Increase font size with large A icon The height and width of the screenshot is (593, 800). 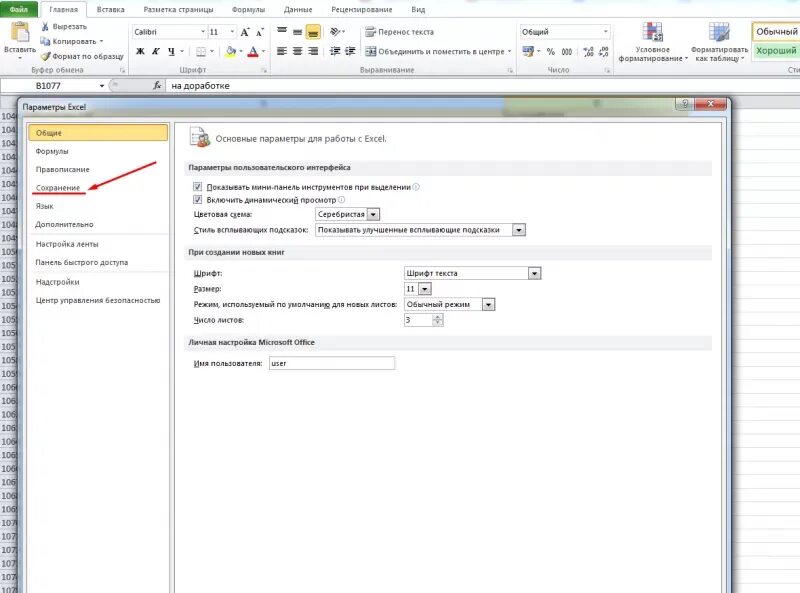pos(245,32)
